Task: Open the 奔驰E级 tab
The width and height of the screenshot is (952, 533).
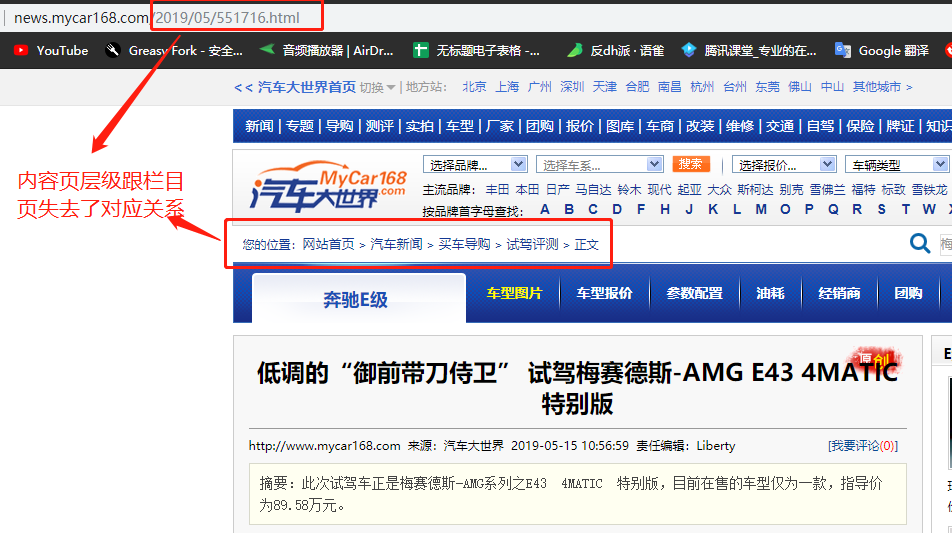Action: tap(359, 298)
